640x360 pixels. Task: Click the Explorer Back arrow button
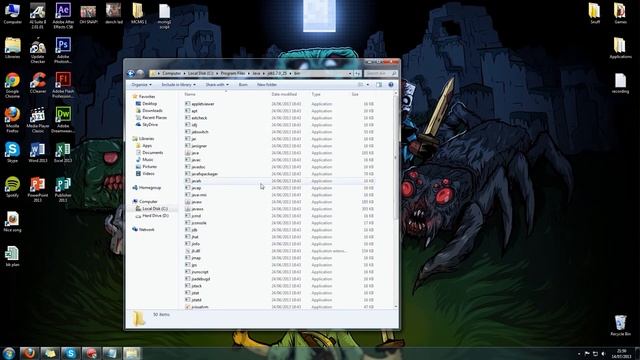click(x=131, y=73)
